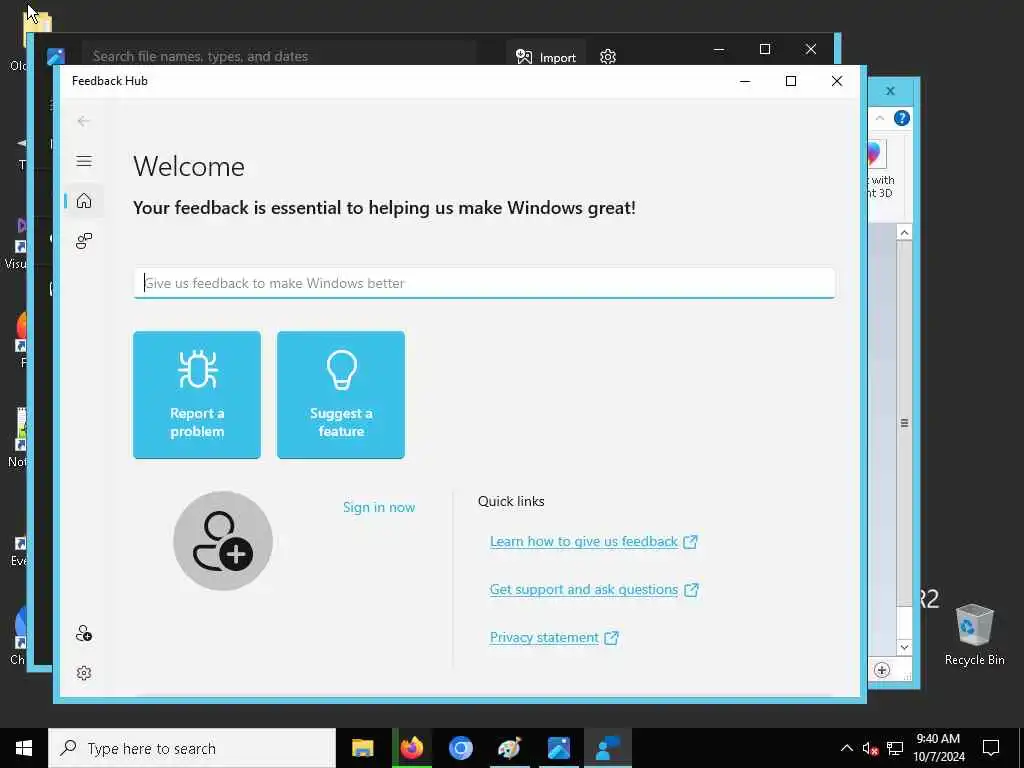Open Feedback Hub settings gear
1024x768 pixels.
84,673
